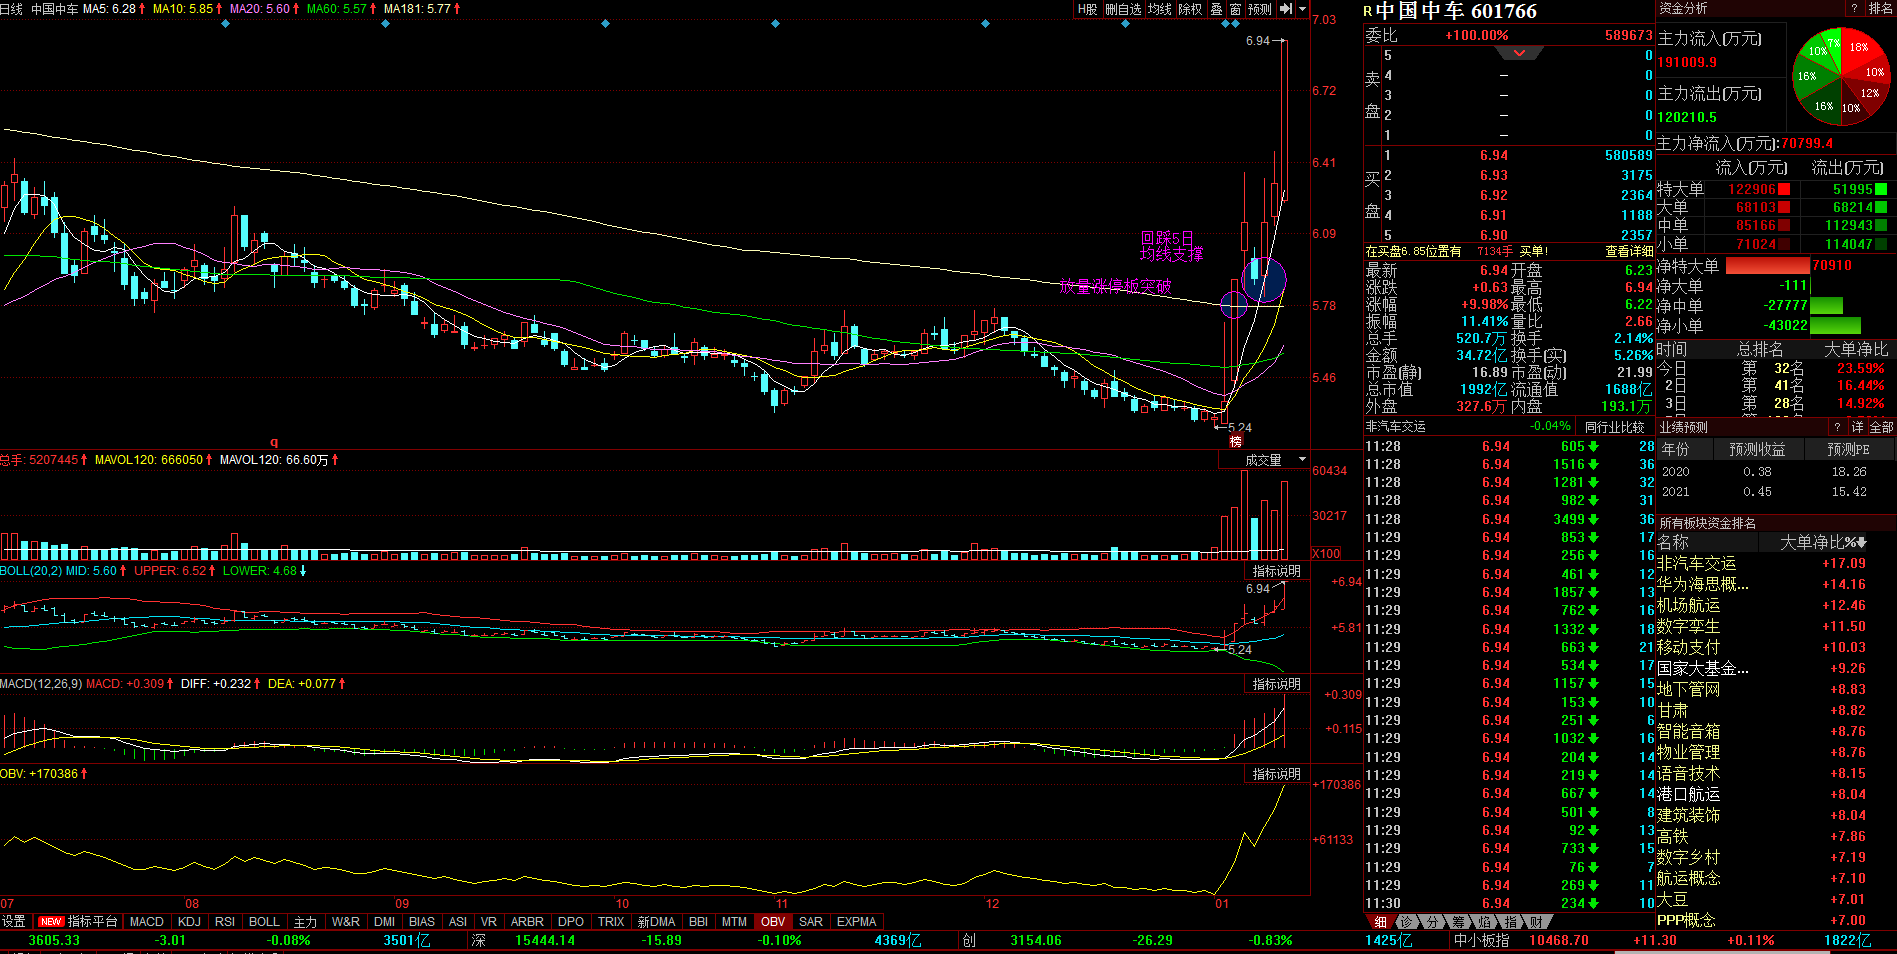
Task: Select the 筹 chip distribution tab
Action: pos(1459,922)
